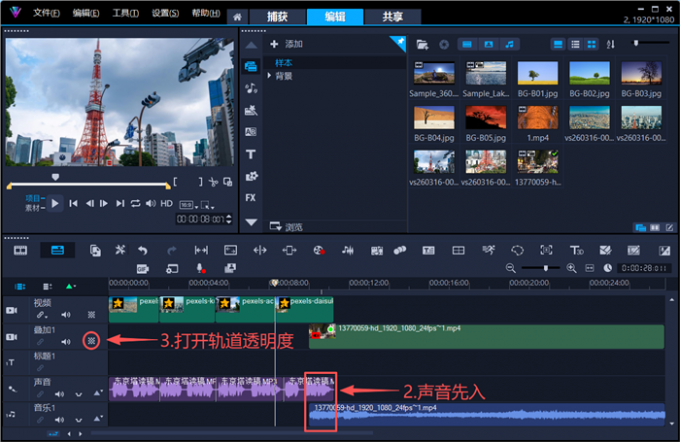The width and height of the screenshot is (680, 442).
Task: Jump to the start of the preview
Action: 73,203
